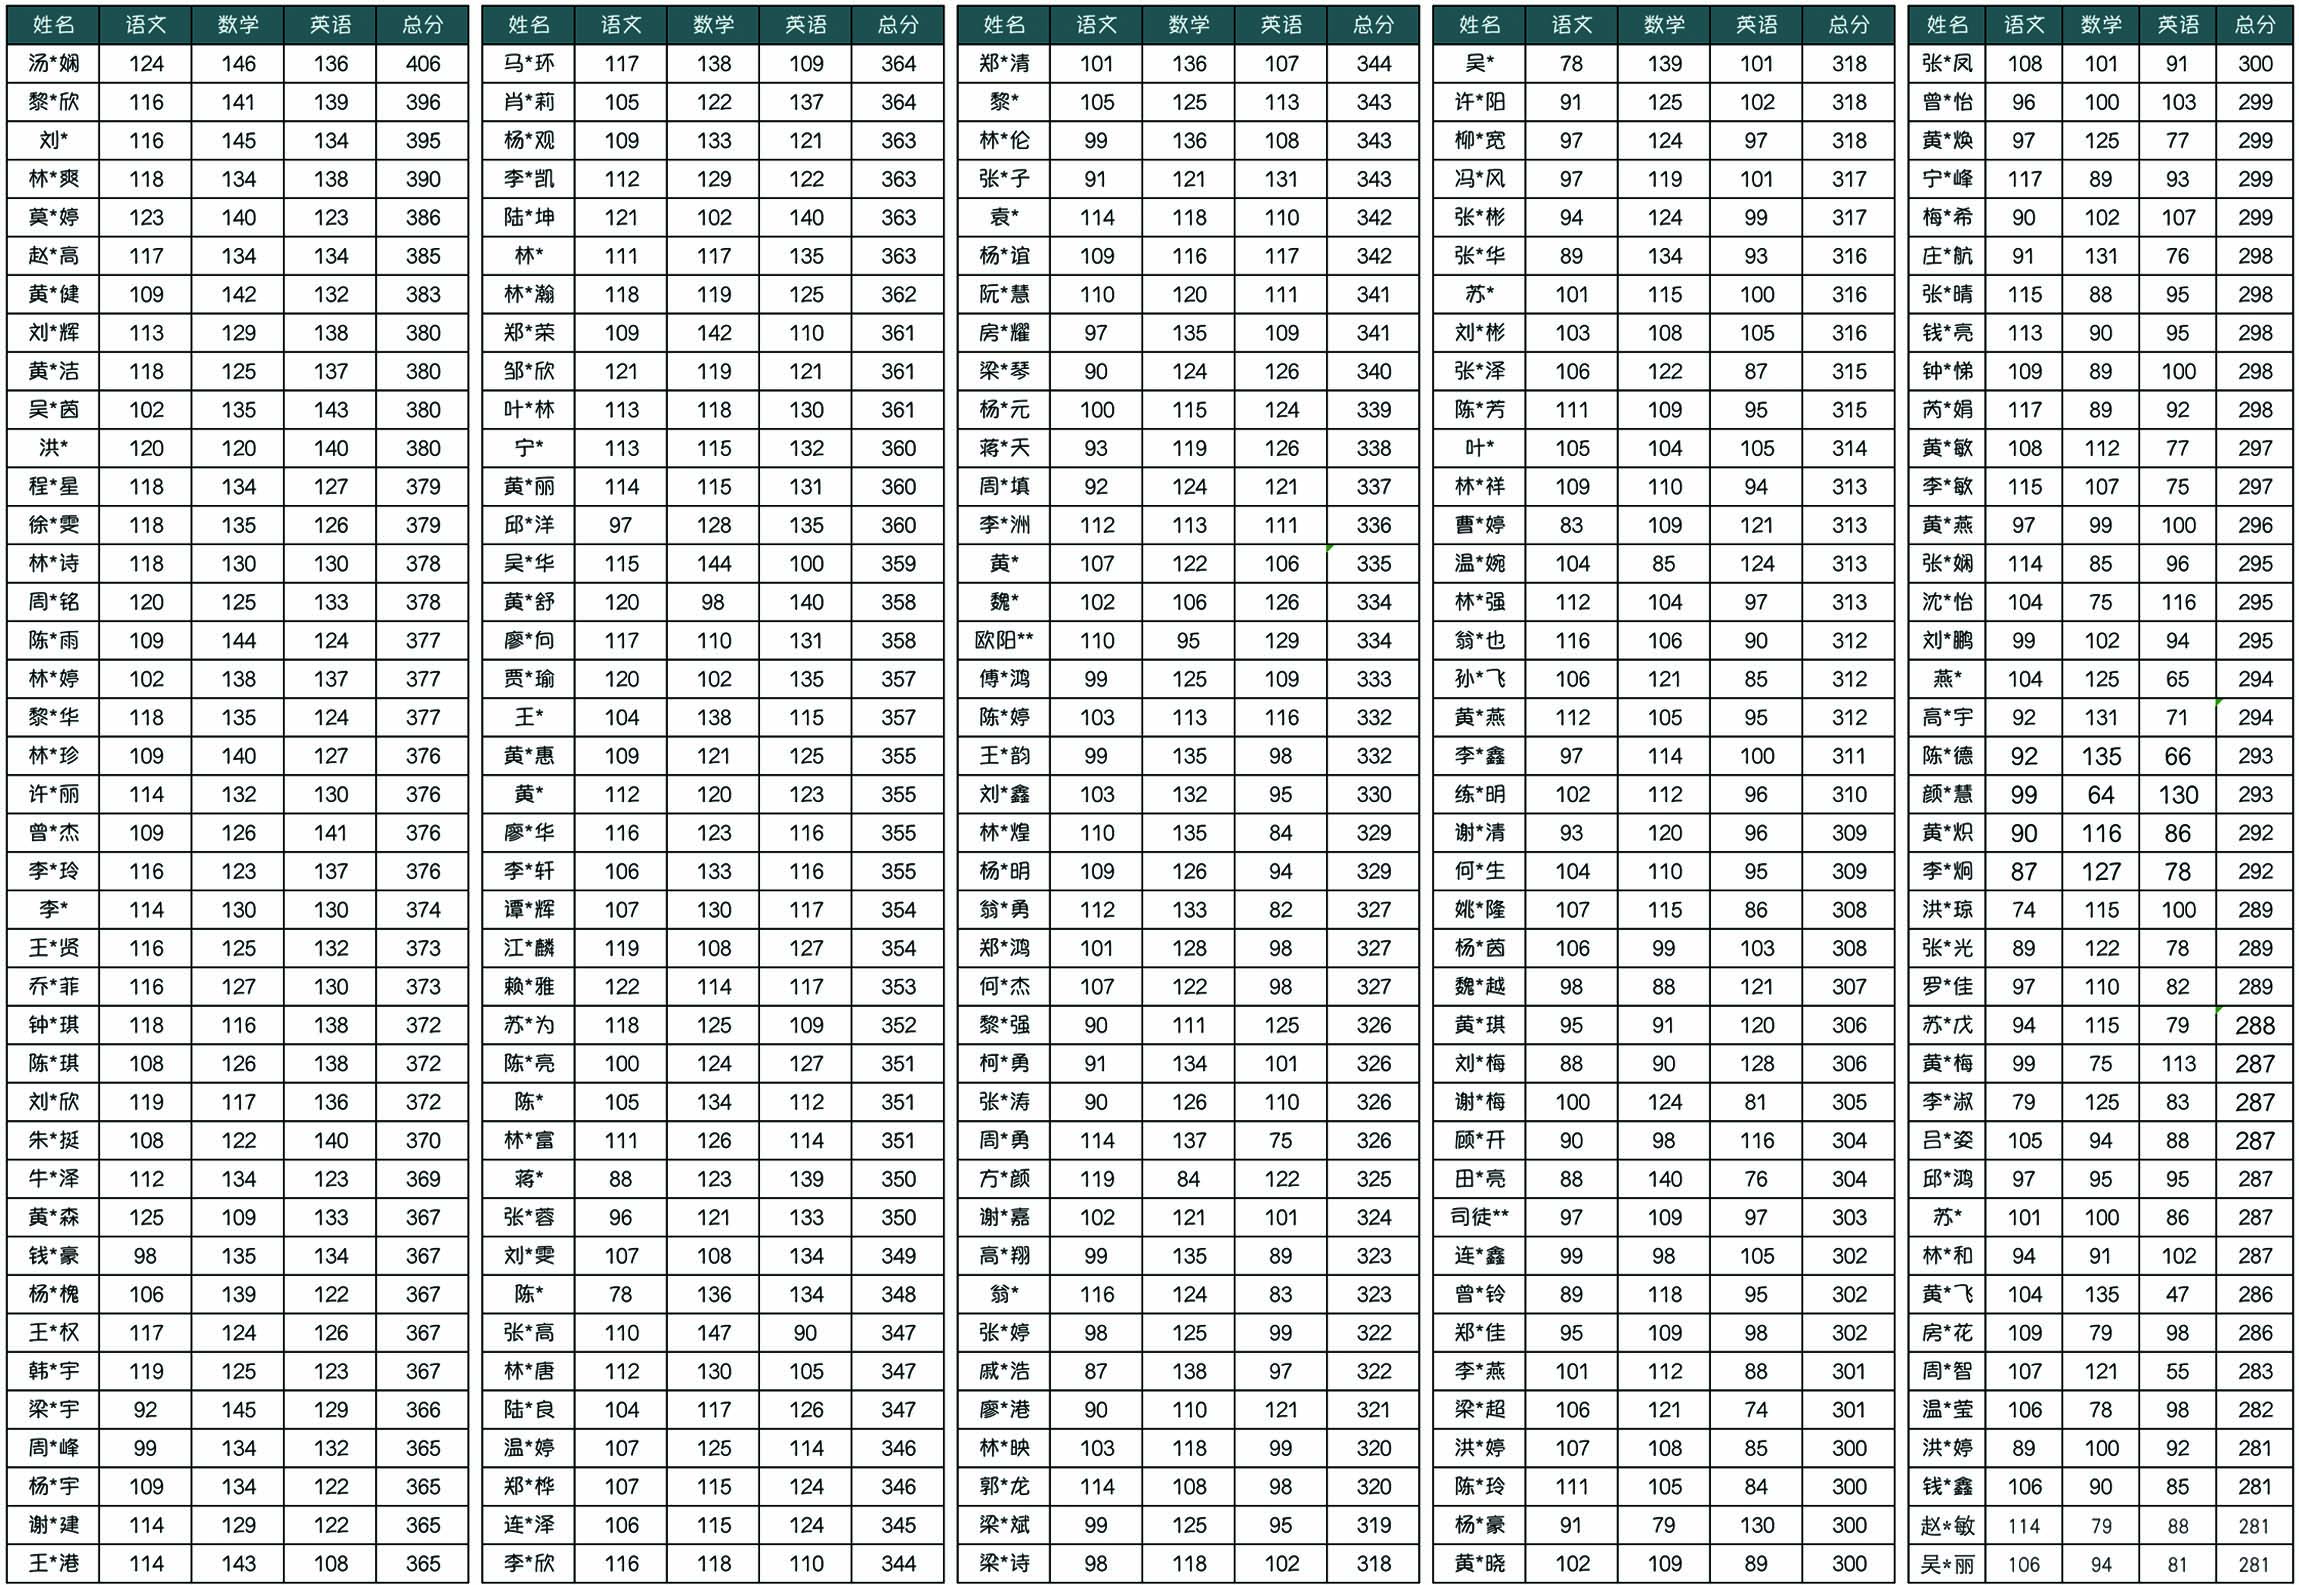The image size is (2299, 1585).
Task: Click the name cell 欧阳**
Action: click(1004, 640)
